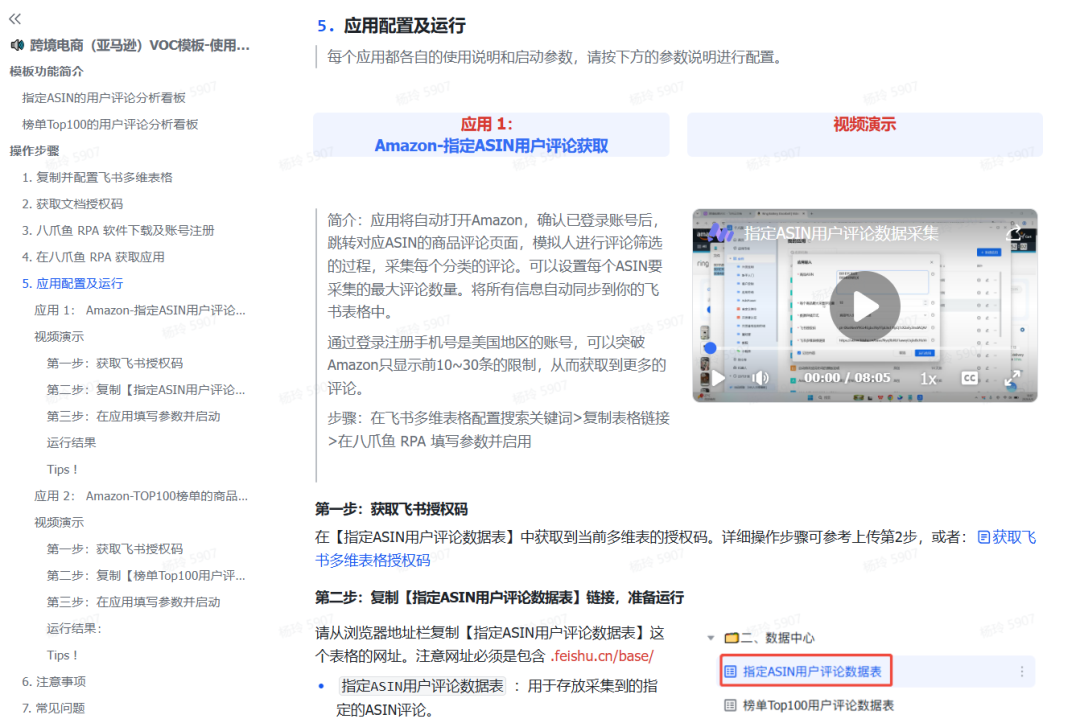Click the share icon on the video
This screenshot has width=1080, height=723.
(1016, 233)
